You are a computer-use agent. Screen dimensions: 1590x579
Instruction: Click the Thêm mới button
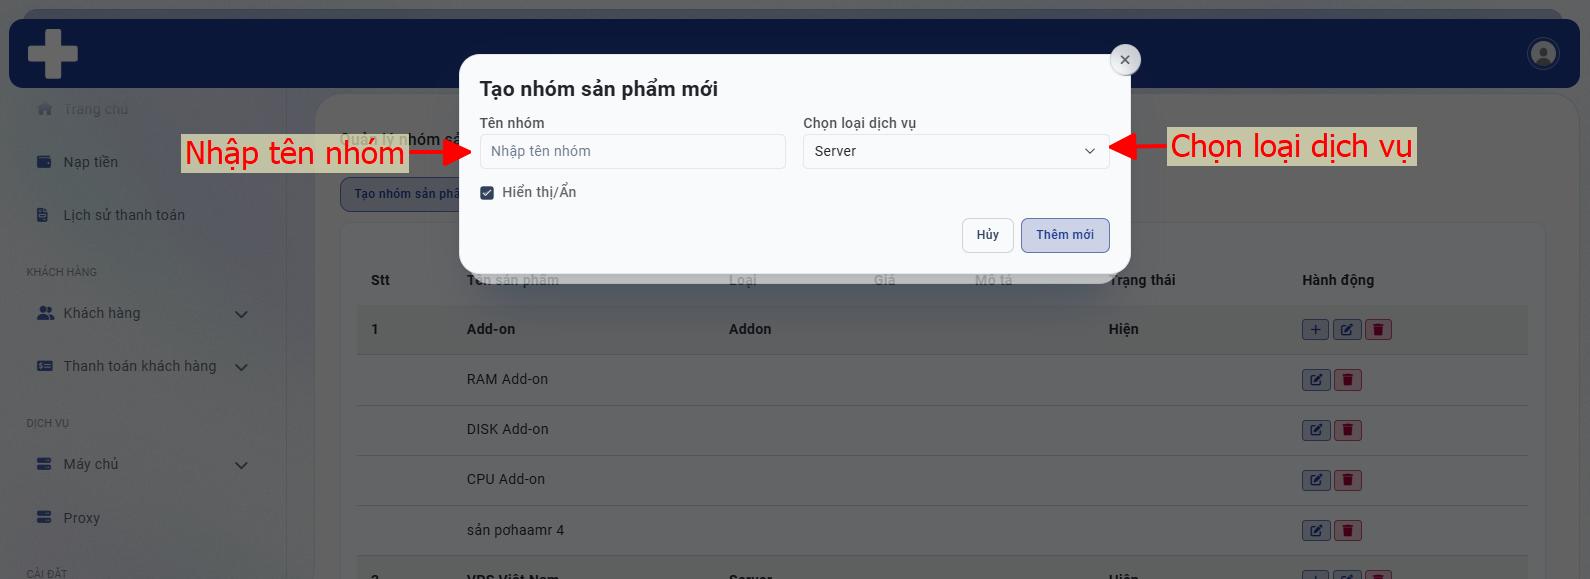(1065, 235)
